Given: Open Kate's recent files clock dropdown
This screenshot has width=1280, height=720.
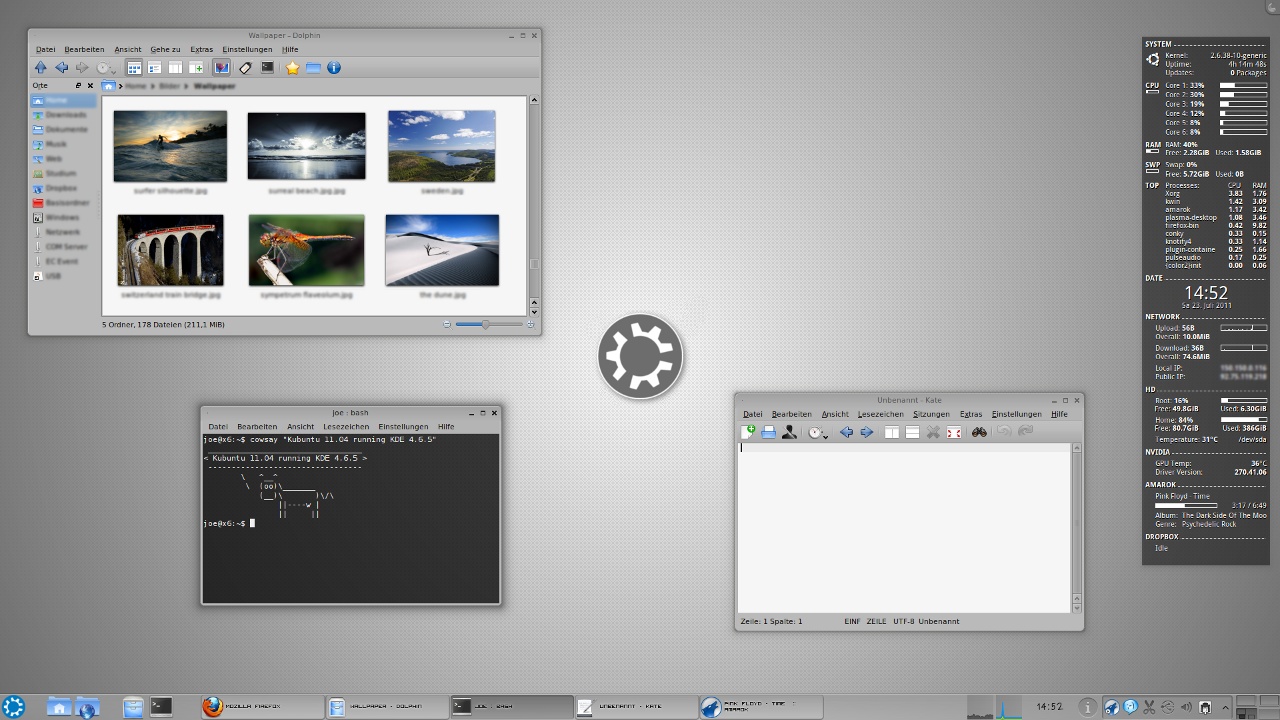Looking at the screenshot, I should coord(818,432).
